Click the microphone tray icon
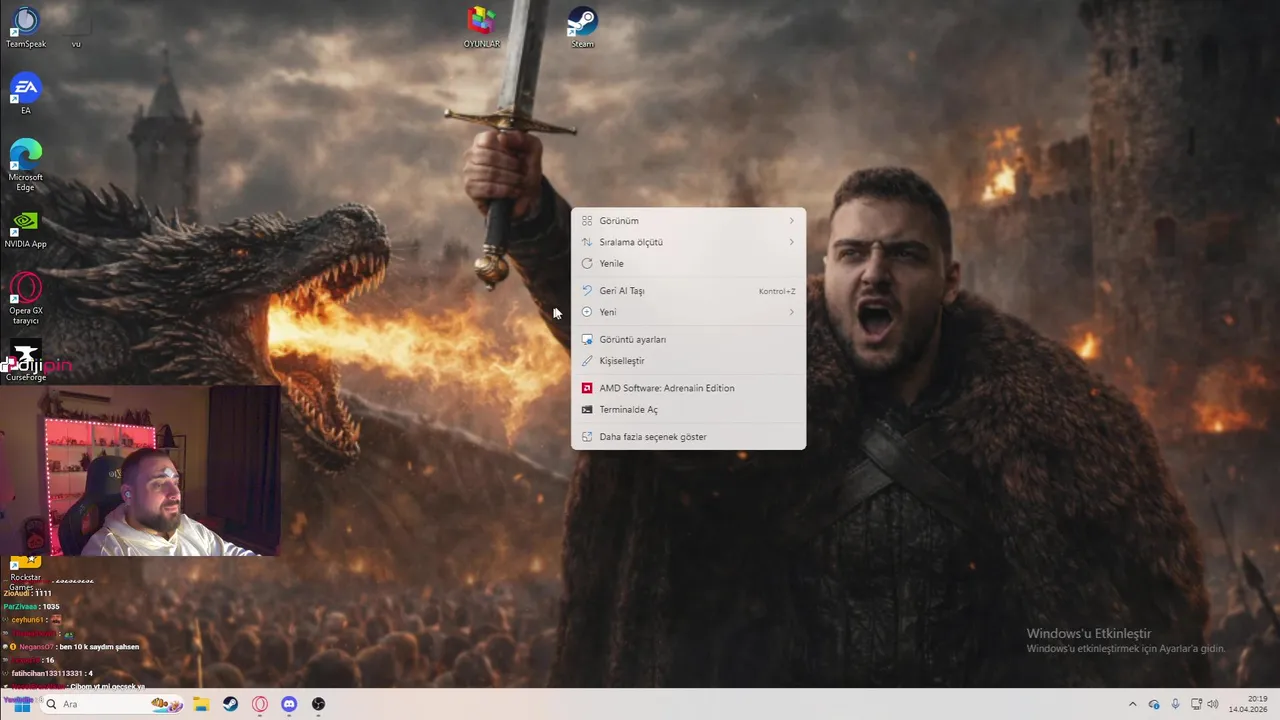Image resolution: width=1280 pixels, height=720 pixels. (1175, 704)
